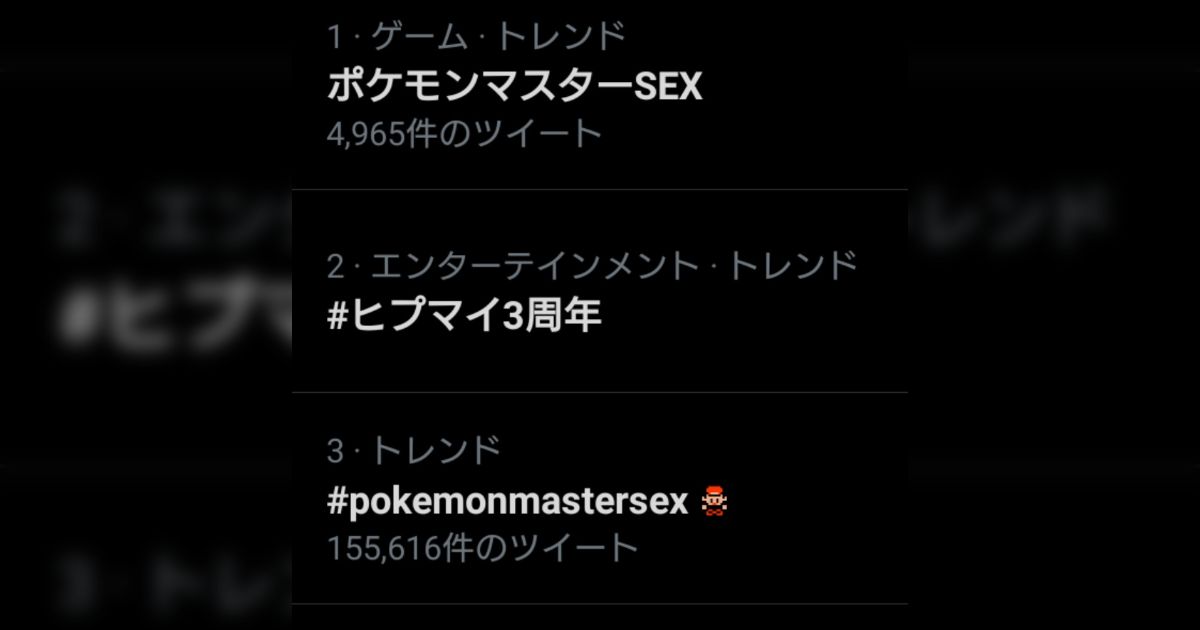Click the pixel trainer emoji beside #pokemonmastersex
This screenshot has height=630, width=1200.
tap(714, 501)
